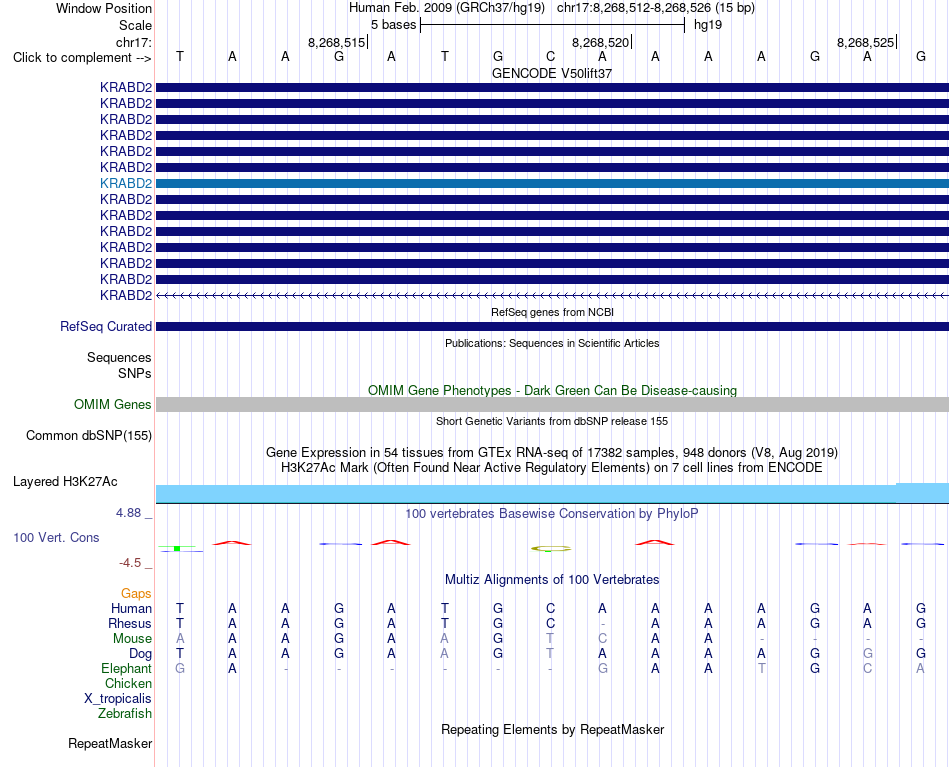Image resolution: width=950 pixels, height=767 pixels.
Task: Open the 'RefSeq genes from NCBI' track title
Action: (x=552, y=313)
